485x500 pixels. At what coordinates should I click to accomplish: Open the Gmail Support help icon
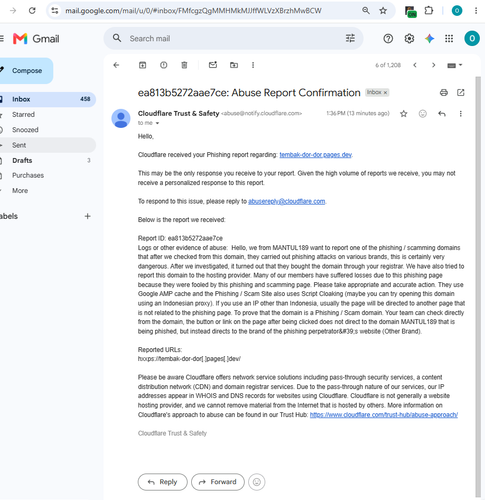pyautogui.click(x=388, y=39)
